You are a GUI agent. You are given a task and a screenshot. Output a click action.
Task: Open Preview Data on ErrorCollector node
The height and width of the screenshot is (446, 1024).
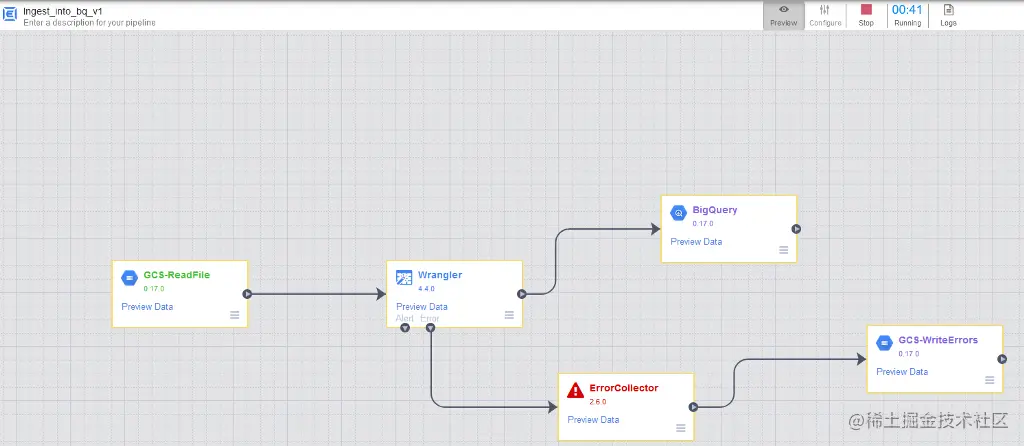(594, 419)
